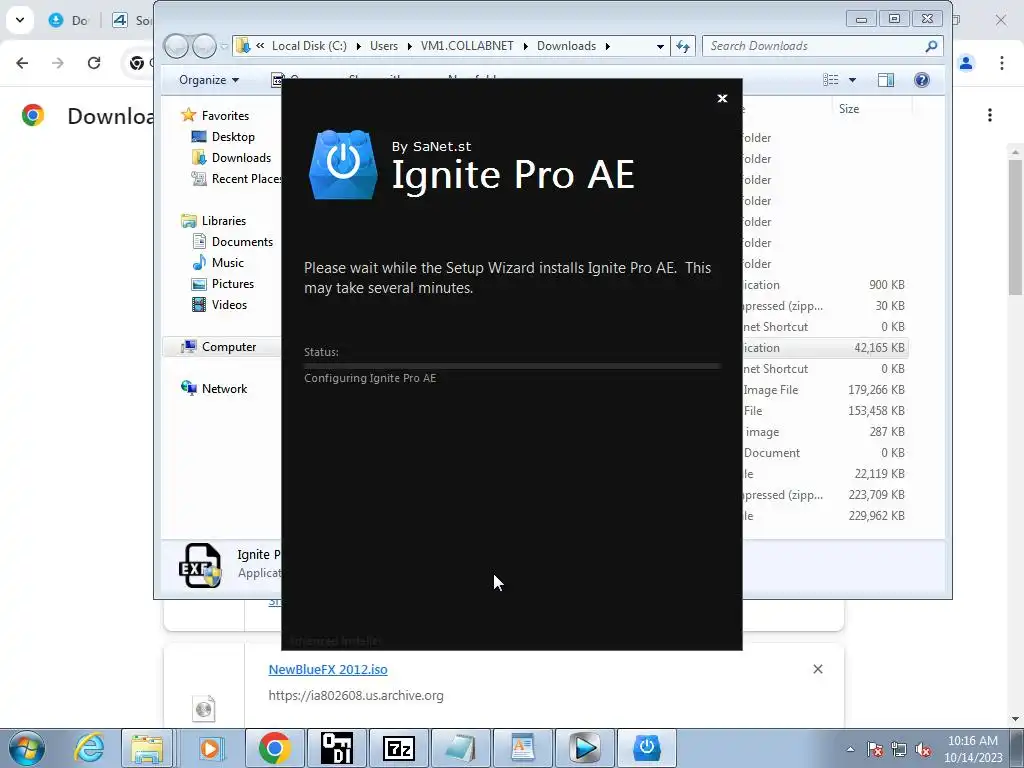Open the Windows Start menu

click(26, 748)
